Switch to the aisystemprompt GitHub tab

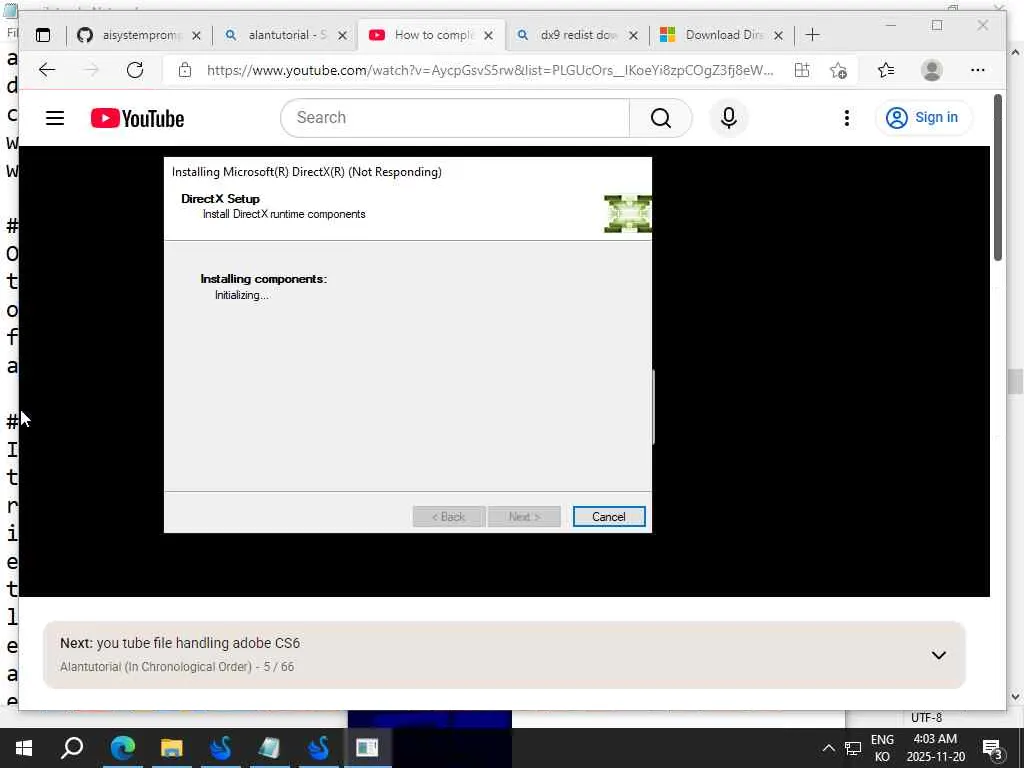(139, 35)
